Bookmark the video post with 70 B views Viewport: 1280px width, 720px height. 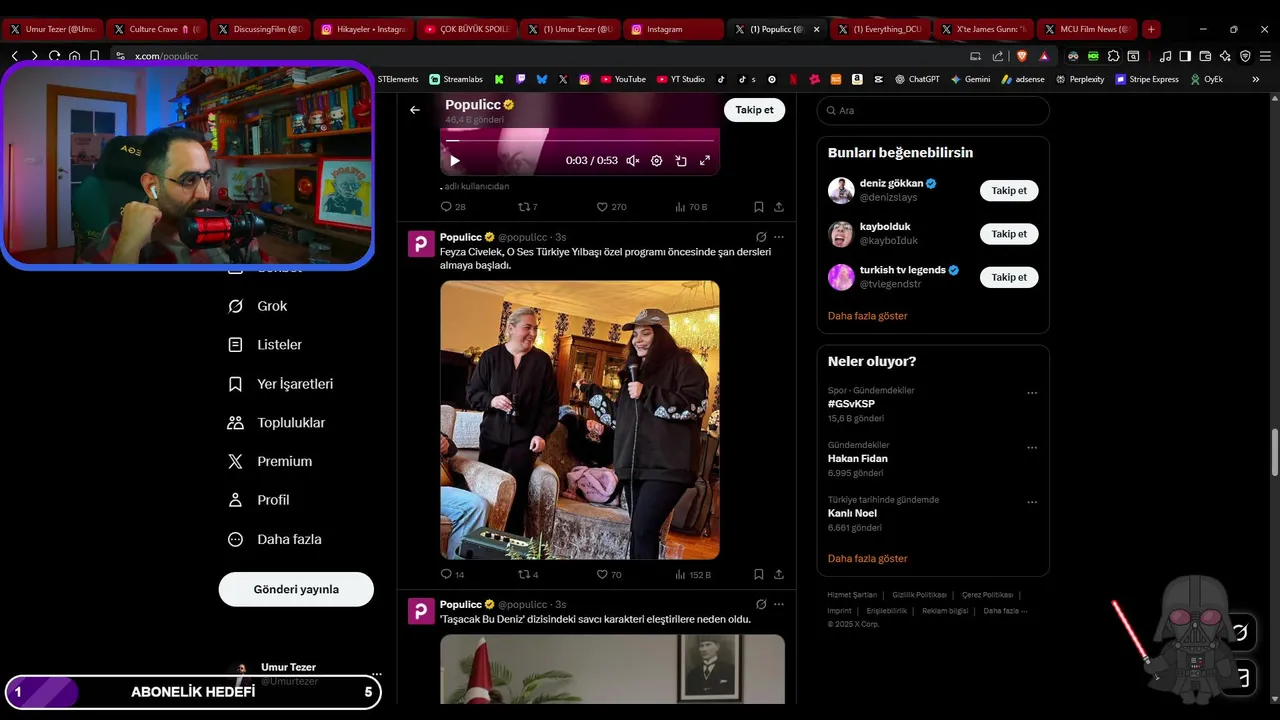[x=759, y=207]
